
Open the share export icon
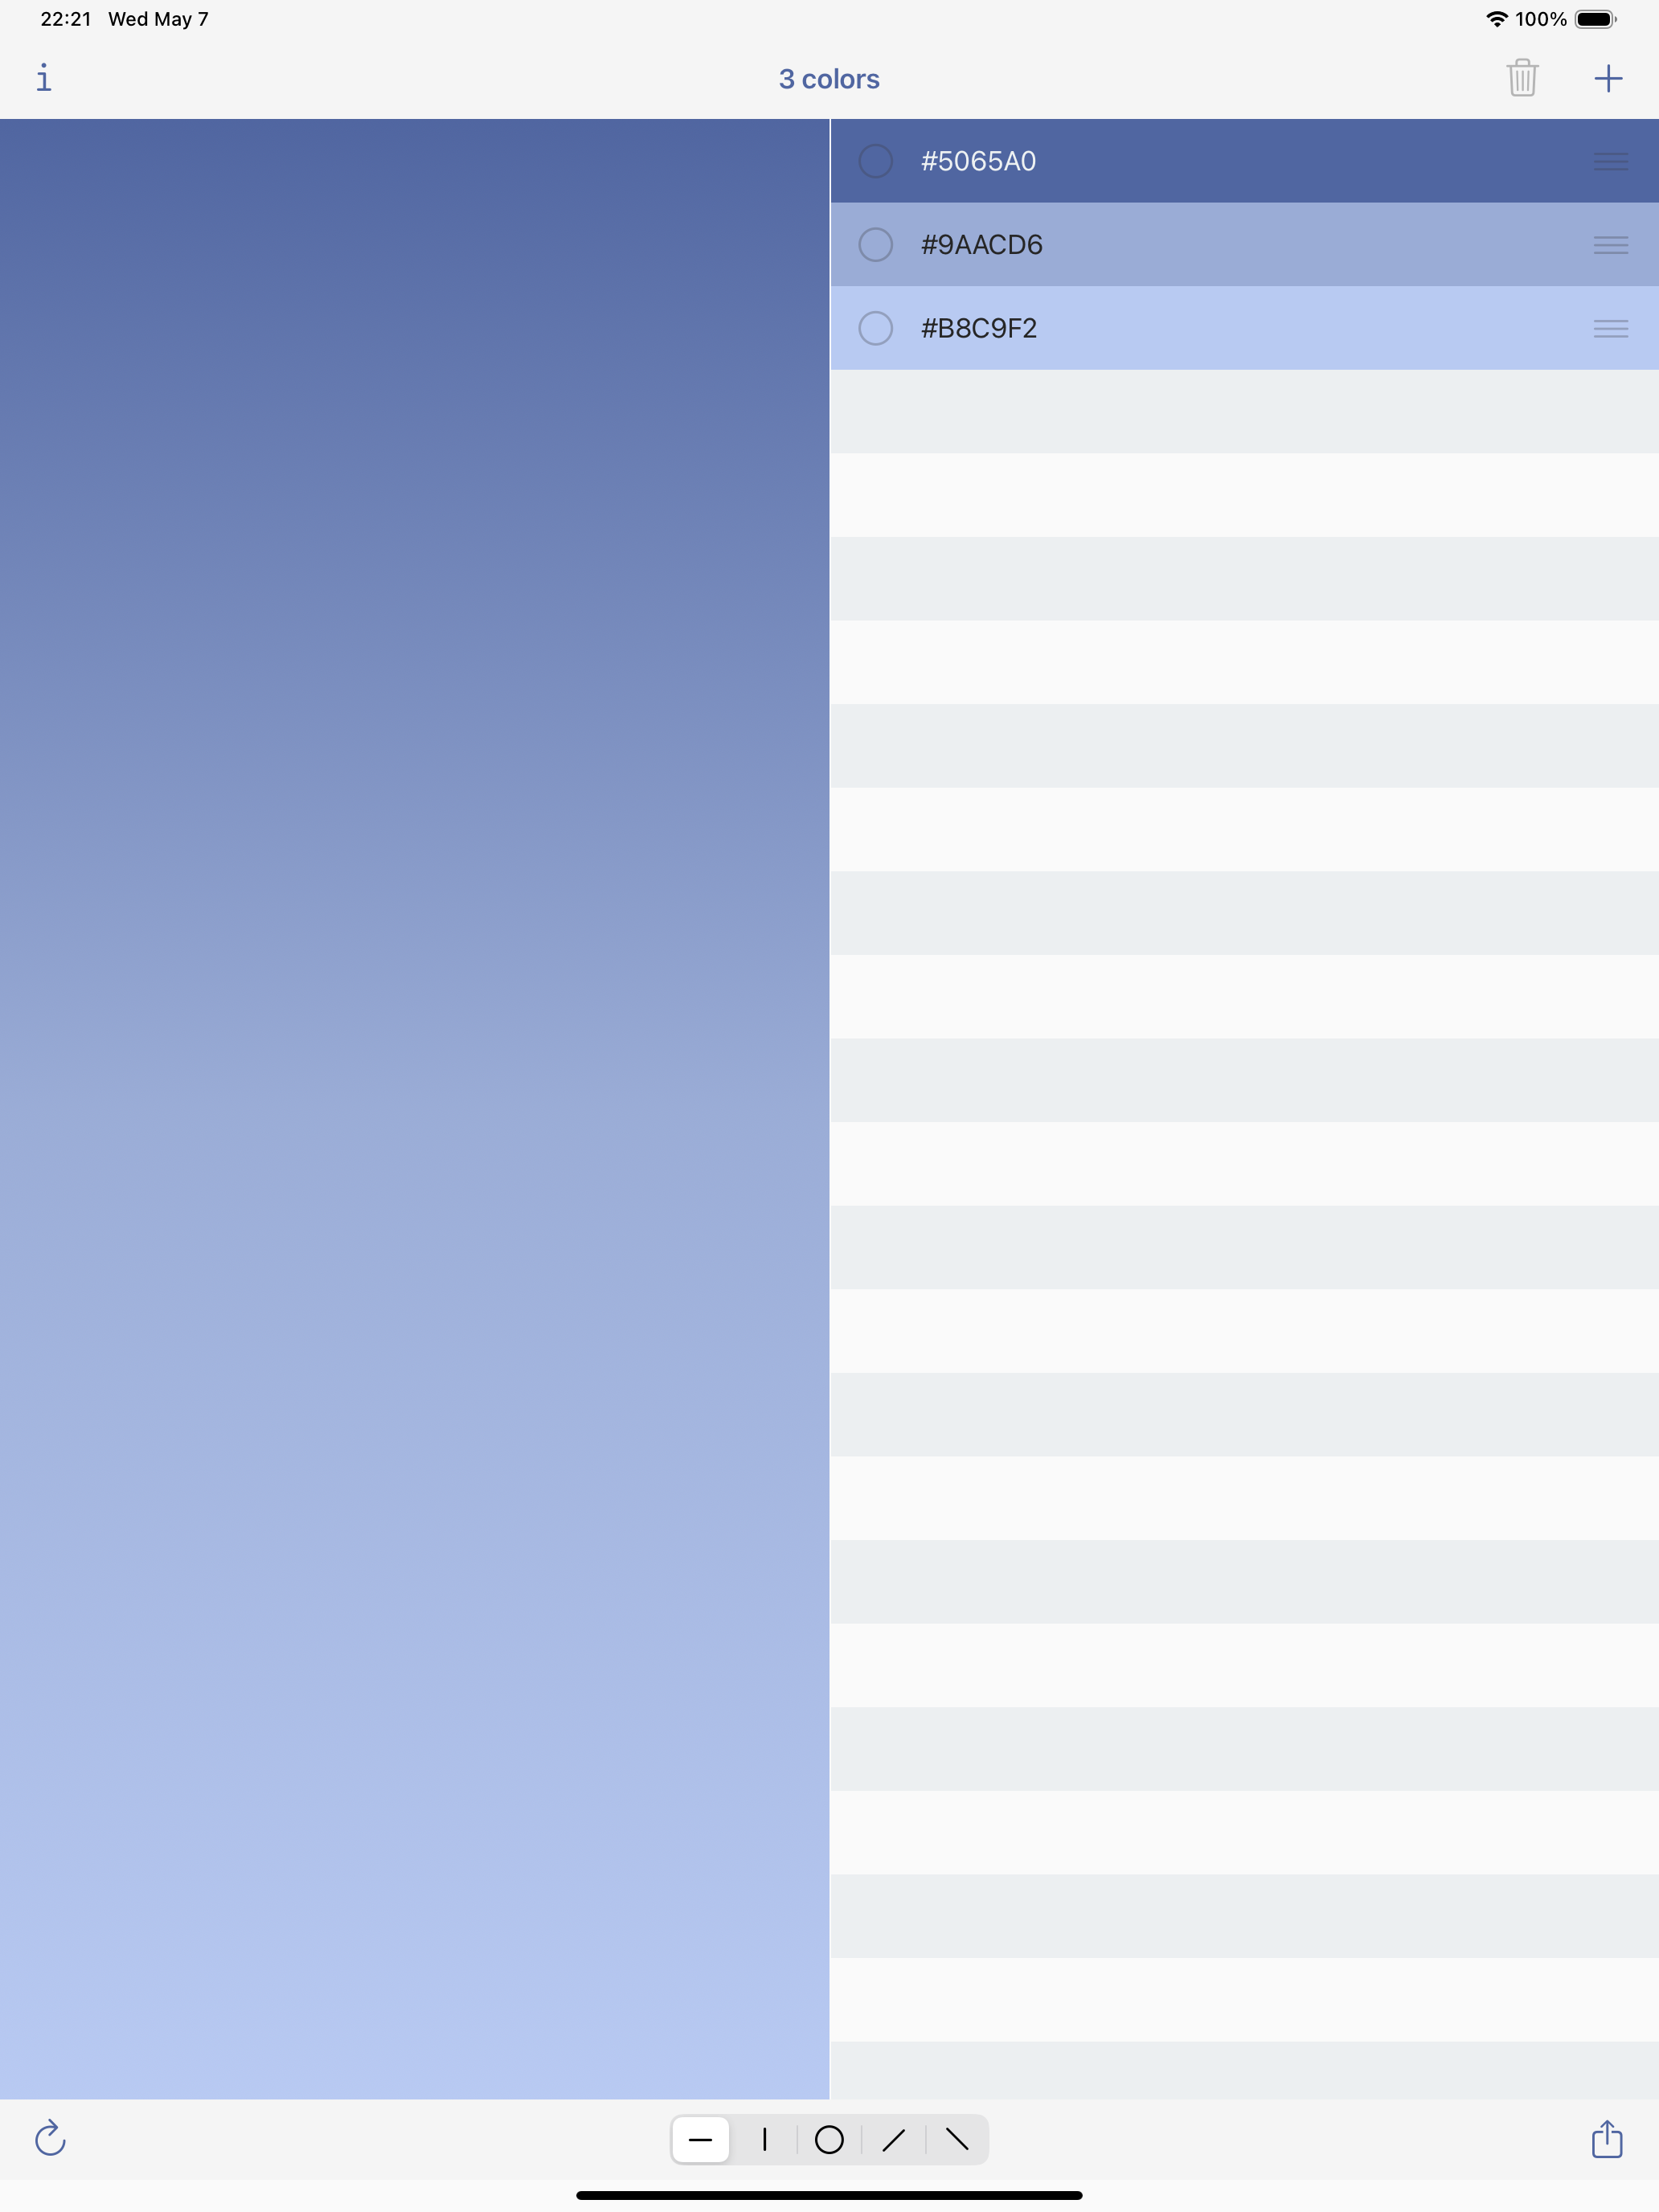click(1607, 2138)
